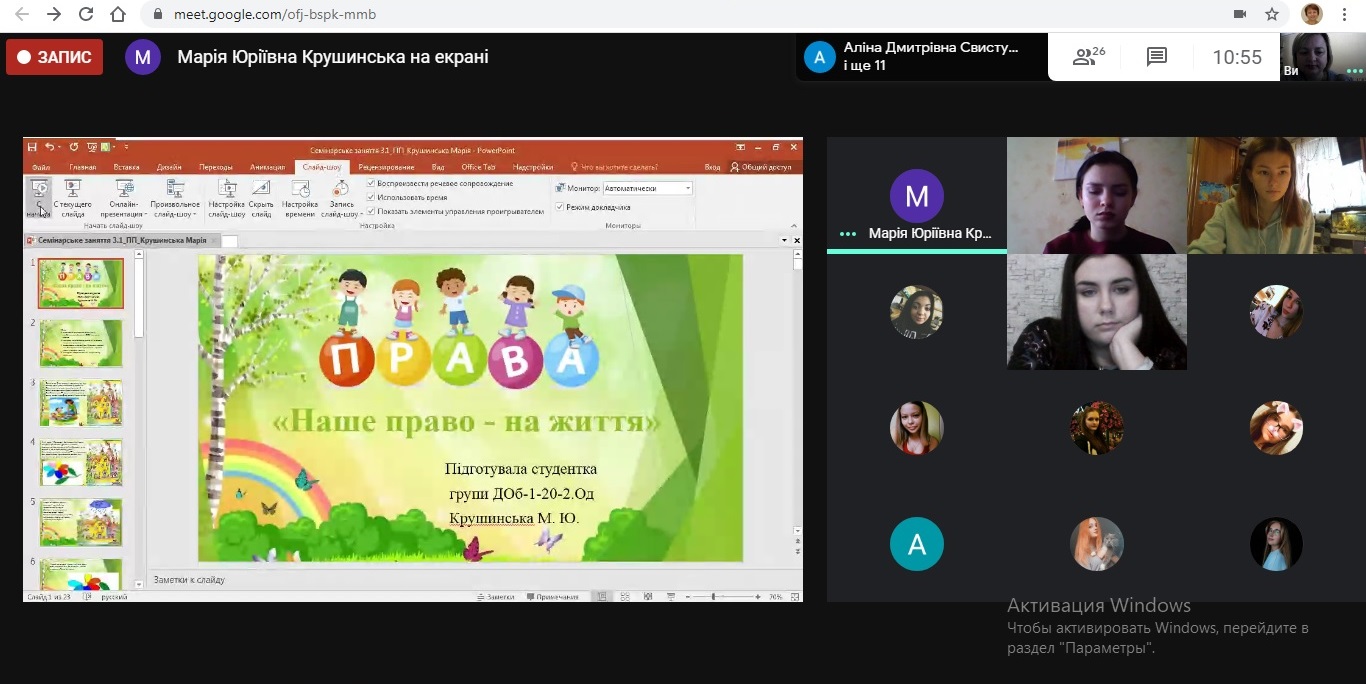Select slide 3 thumbnail in slide panel
Image resolution: width=1366 pixels, height=684 pixels.
pos(81,403)
